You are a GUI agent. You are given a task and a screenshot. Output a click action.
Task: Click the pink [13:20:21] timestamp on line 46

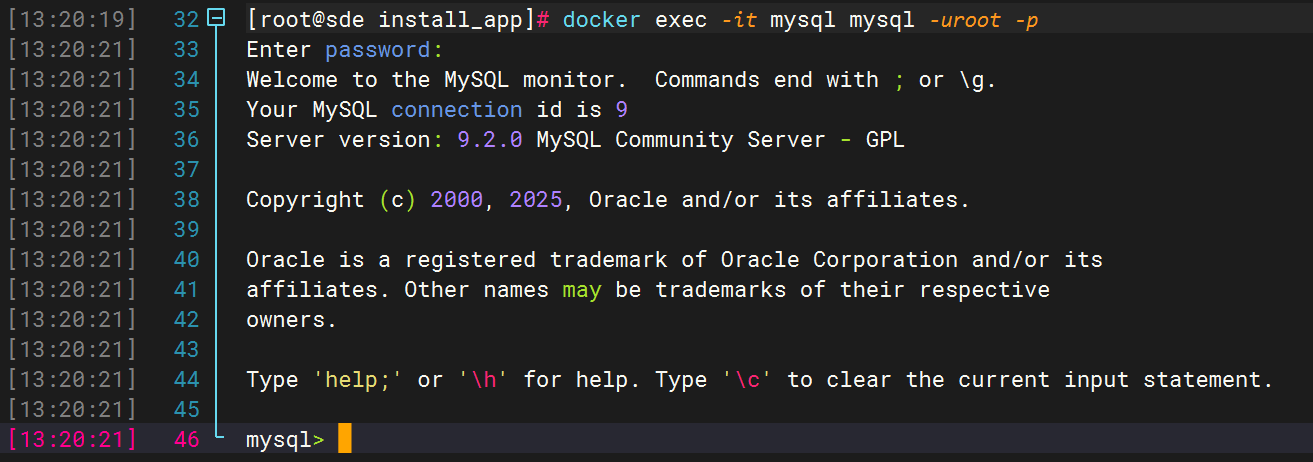tap(71, 439)
